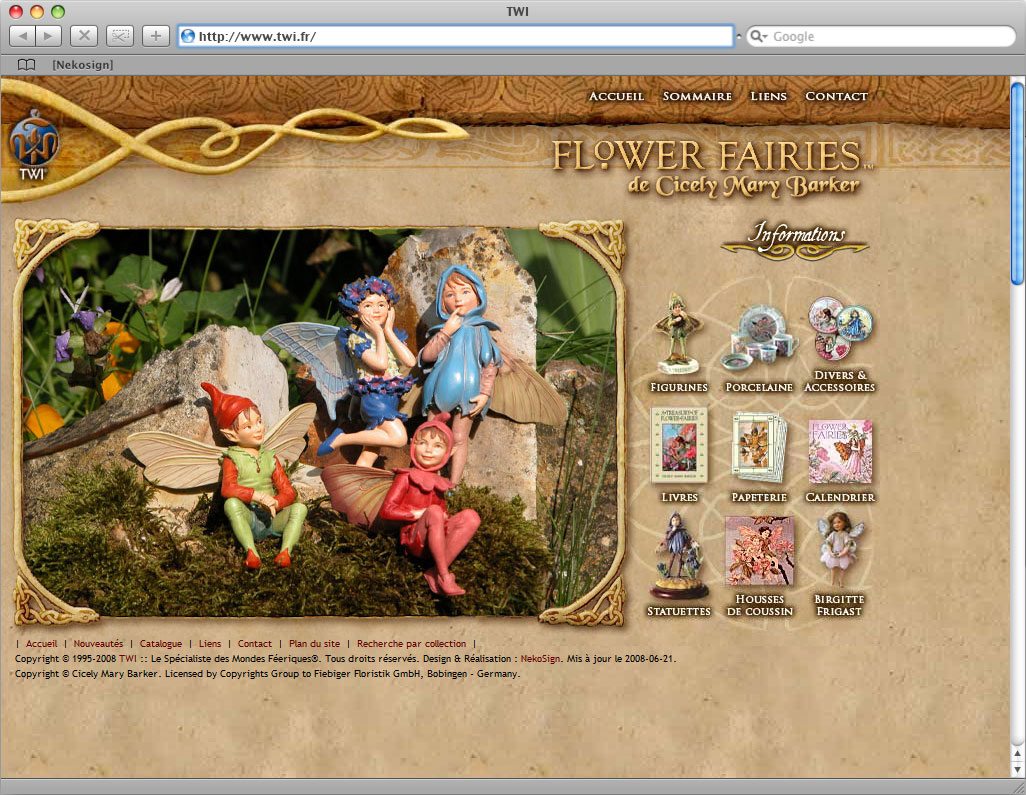Click the Livres text label
Image resolution: width=1026 pixels, height=795 pixels.
[x=679, y=497]
